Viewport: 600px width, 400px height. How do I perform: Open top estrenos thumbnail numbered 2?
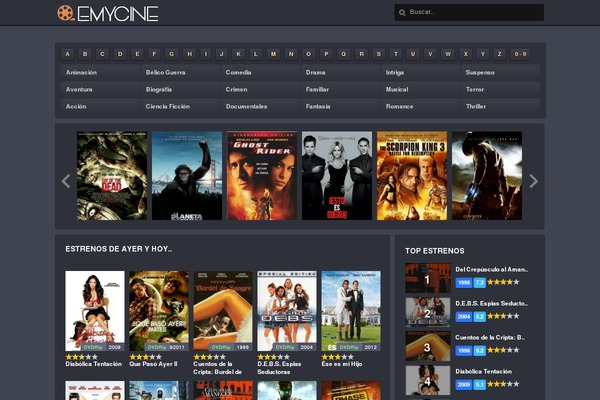click(428, 312)
